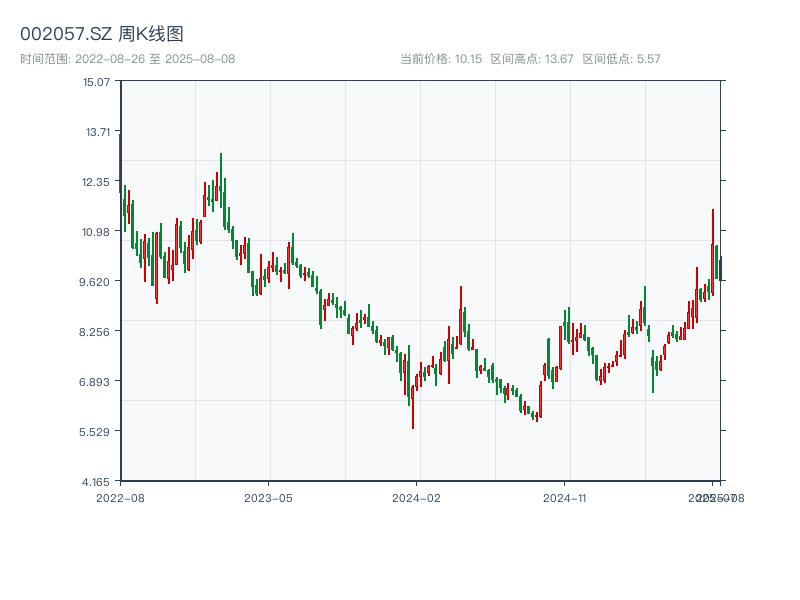Click the 12.35 y-axis label

(x=96, y=182)
